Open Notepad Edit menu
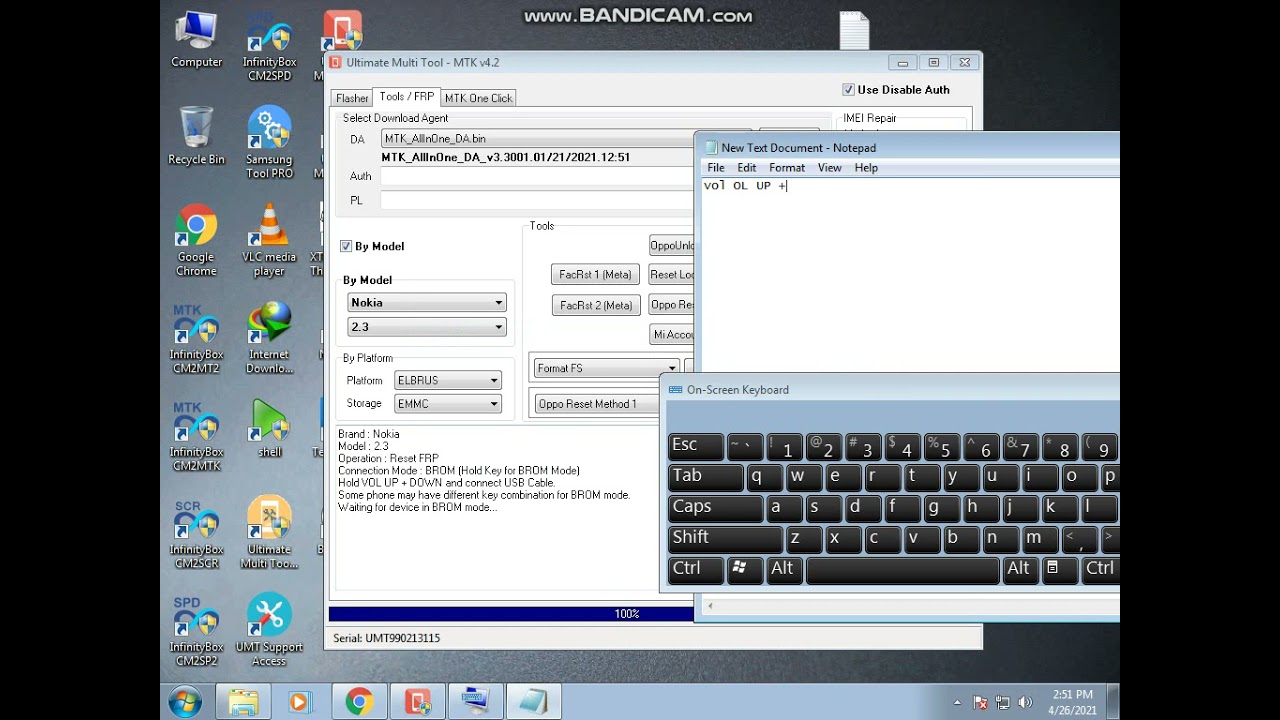 pyautogui.click(x=747, y=168)
